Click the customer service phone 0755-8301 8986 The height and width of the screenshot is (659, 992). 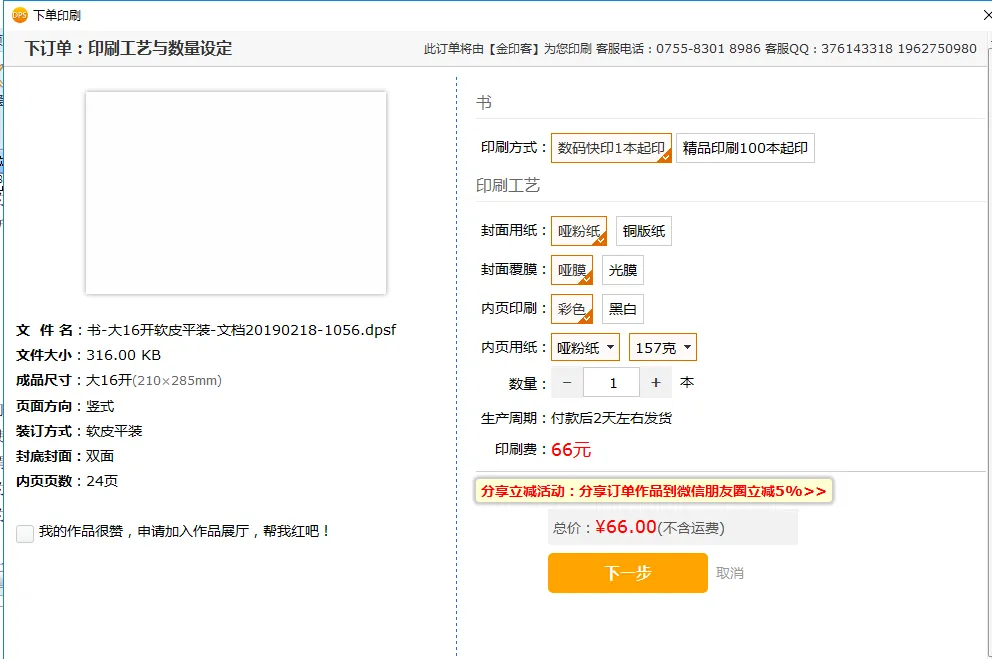(x=708, y=49)
